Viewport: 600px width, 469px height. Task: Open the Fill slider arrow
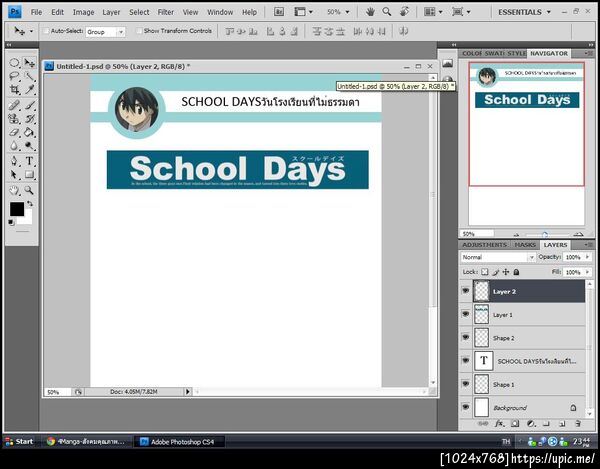pos(587,272)
